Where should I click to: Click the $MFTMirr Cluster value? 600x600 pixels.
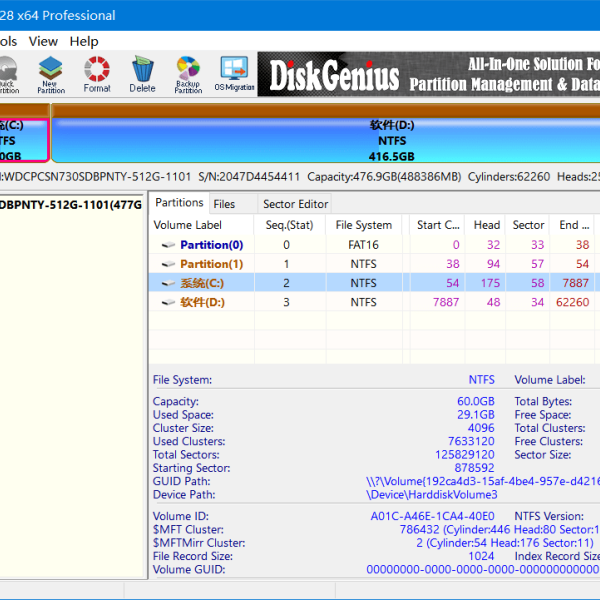point(505,543)
